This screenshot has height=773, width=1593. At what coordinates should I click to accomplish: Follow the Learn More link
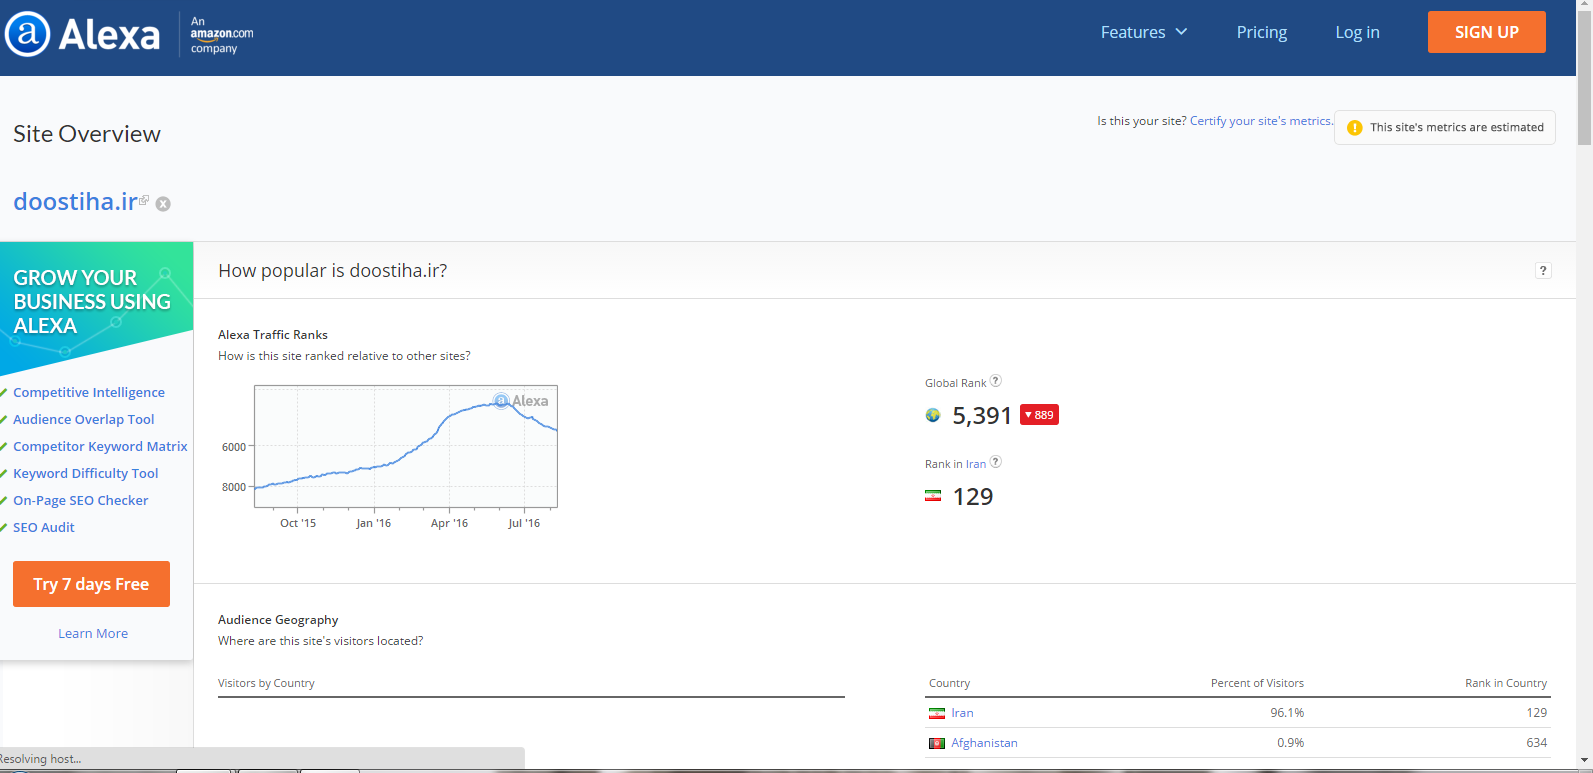(93, 634)
